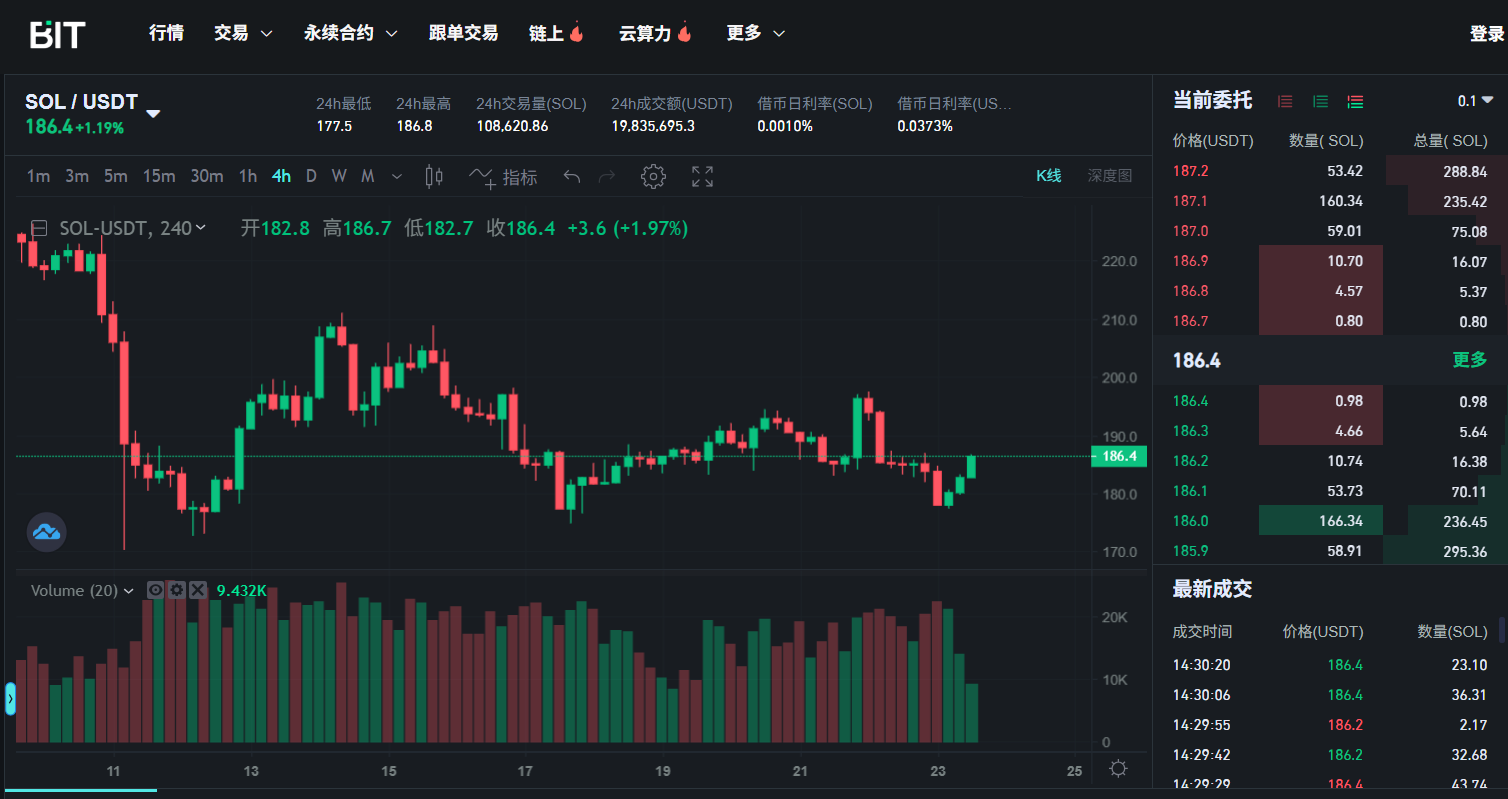
Task: Click the cloud logo on the chart
Action: click(47, 531)
